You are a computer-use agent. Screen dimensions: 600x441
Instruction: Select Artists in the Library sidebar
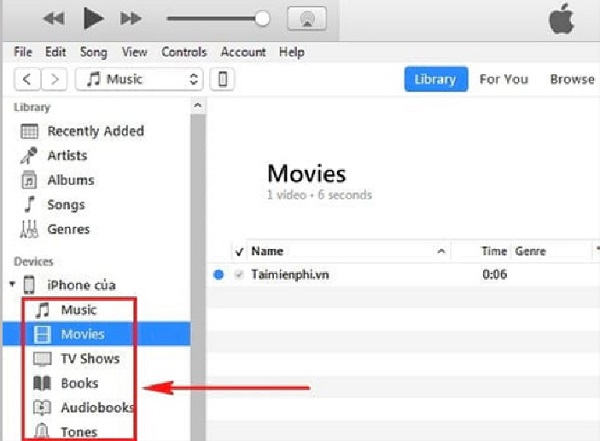(x=67, y=155)
